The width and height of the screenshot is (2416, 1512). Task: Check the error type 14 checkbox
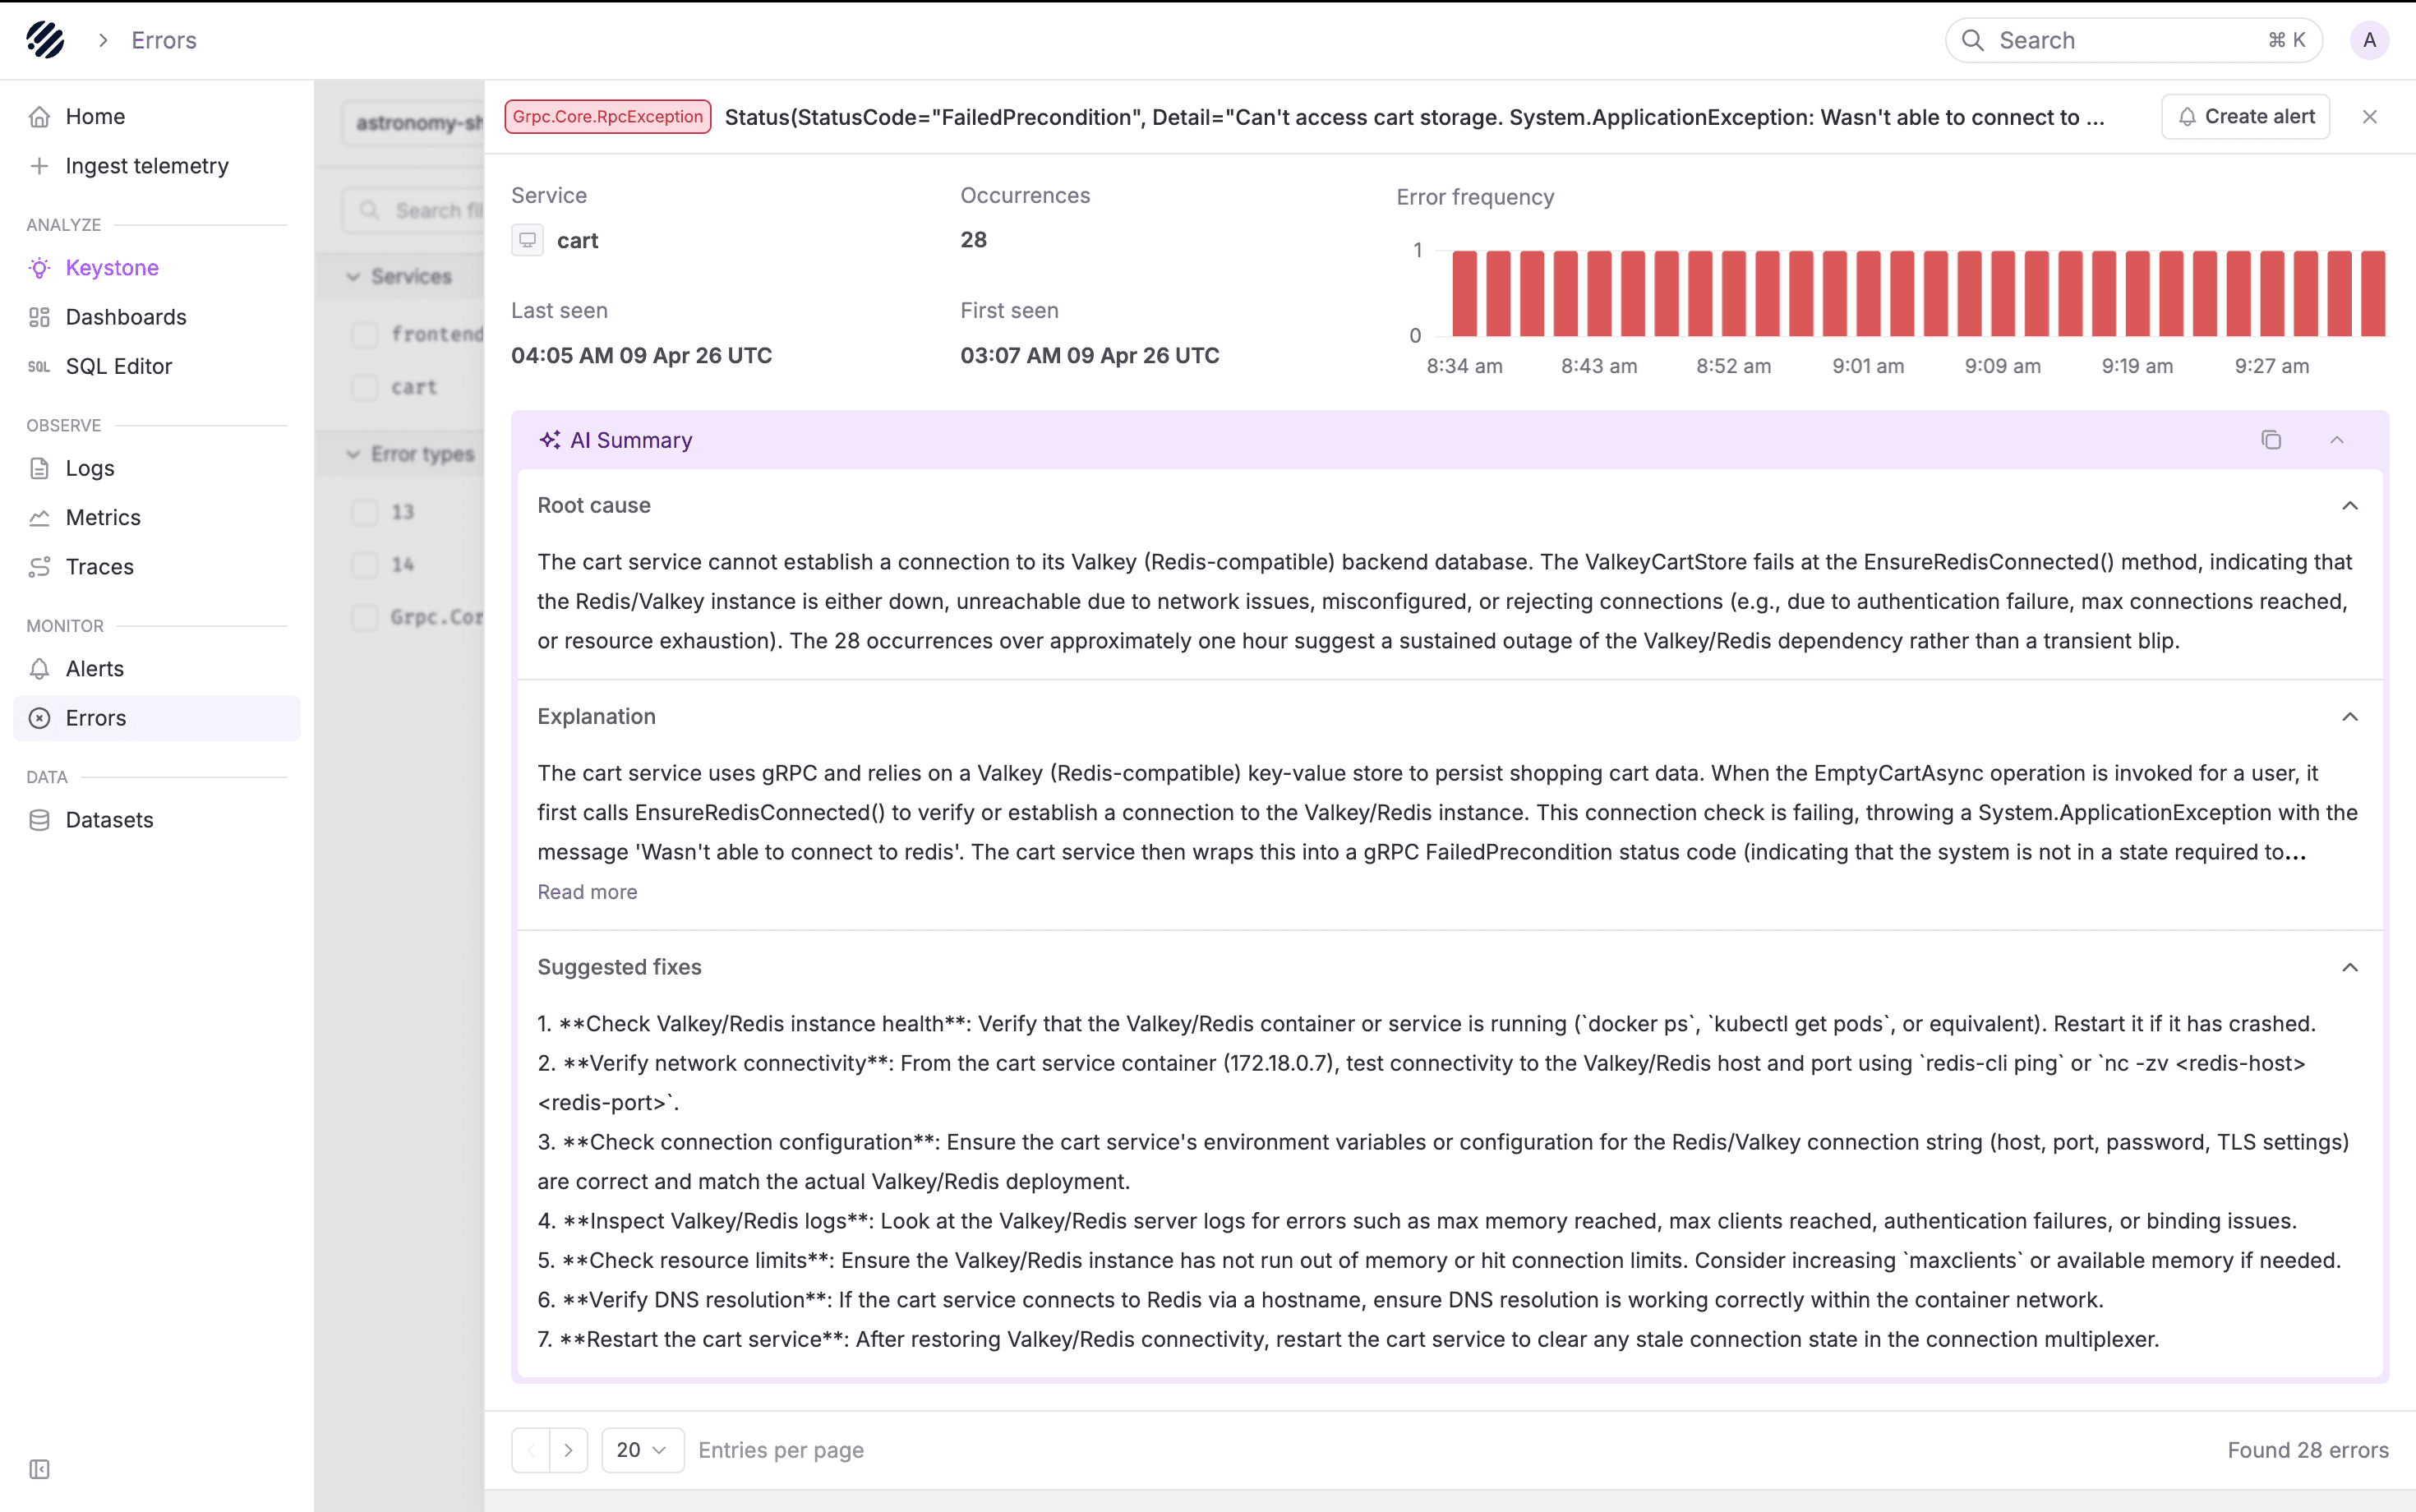(365, 565)
